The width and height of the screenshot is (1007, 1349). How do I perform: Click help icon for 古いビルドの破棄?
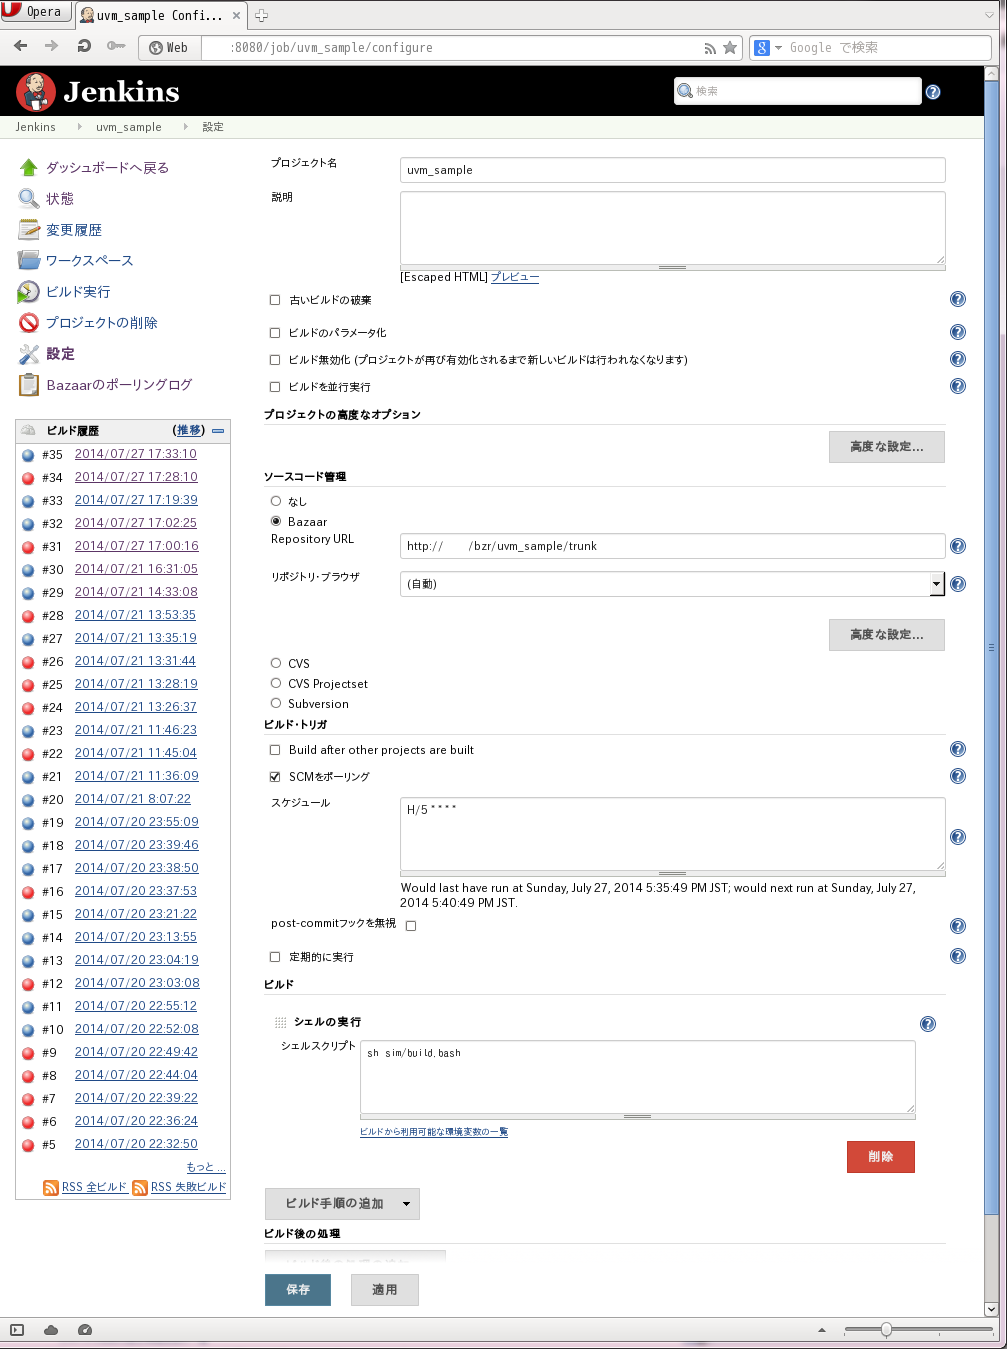coord(958,299)
